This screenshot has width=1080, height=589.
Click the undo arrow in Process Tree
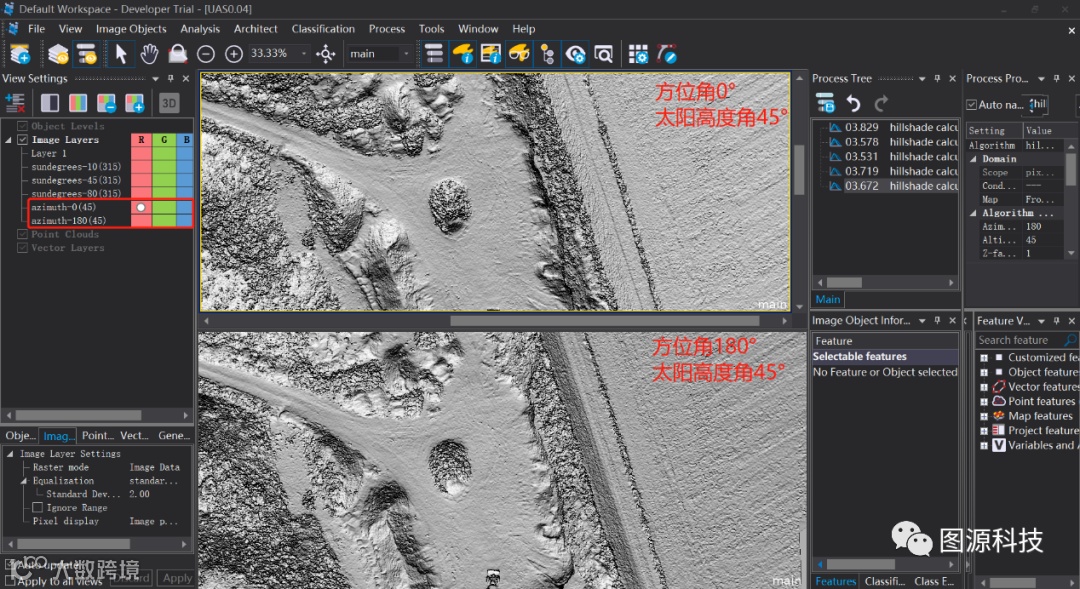(853, 103)
